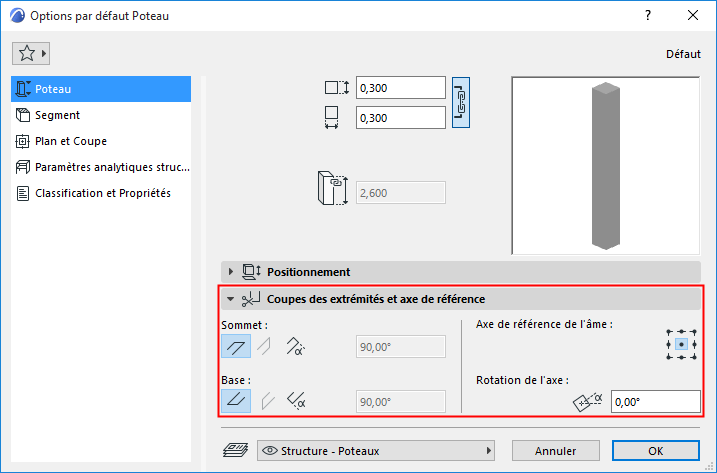The width and height of the screenshot is (717, 473).
Task: Click the Rotation de l'axe input field
Action: 655,401
